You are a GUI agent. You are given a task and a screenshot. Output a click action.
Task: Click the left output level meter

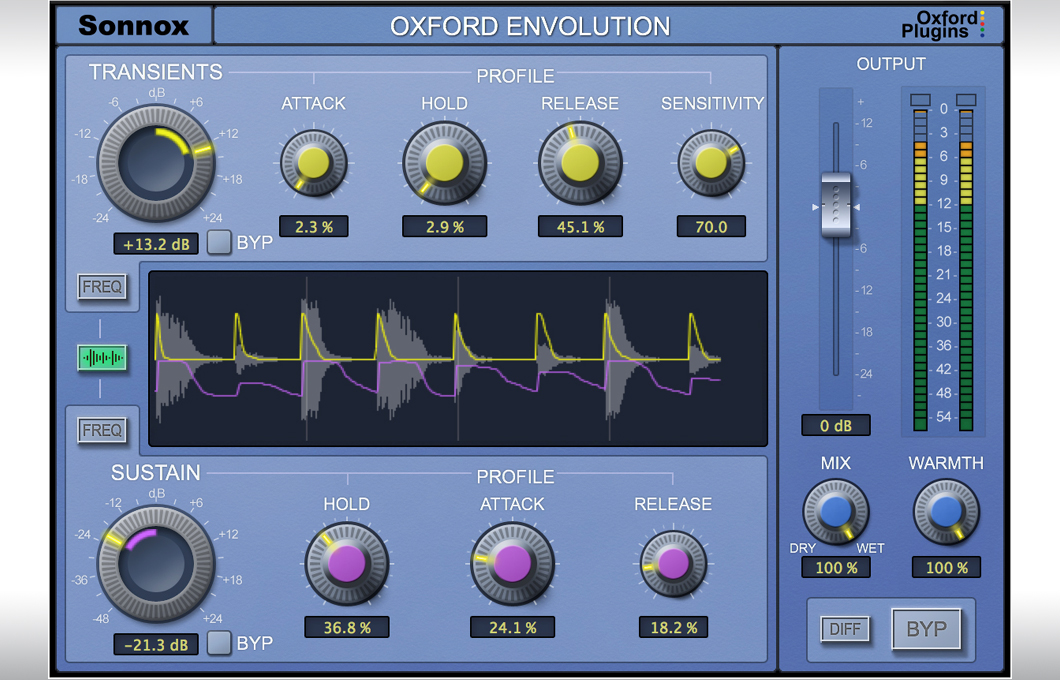click(920, 270)
